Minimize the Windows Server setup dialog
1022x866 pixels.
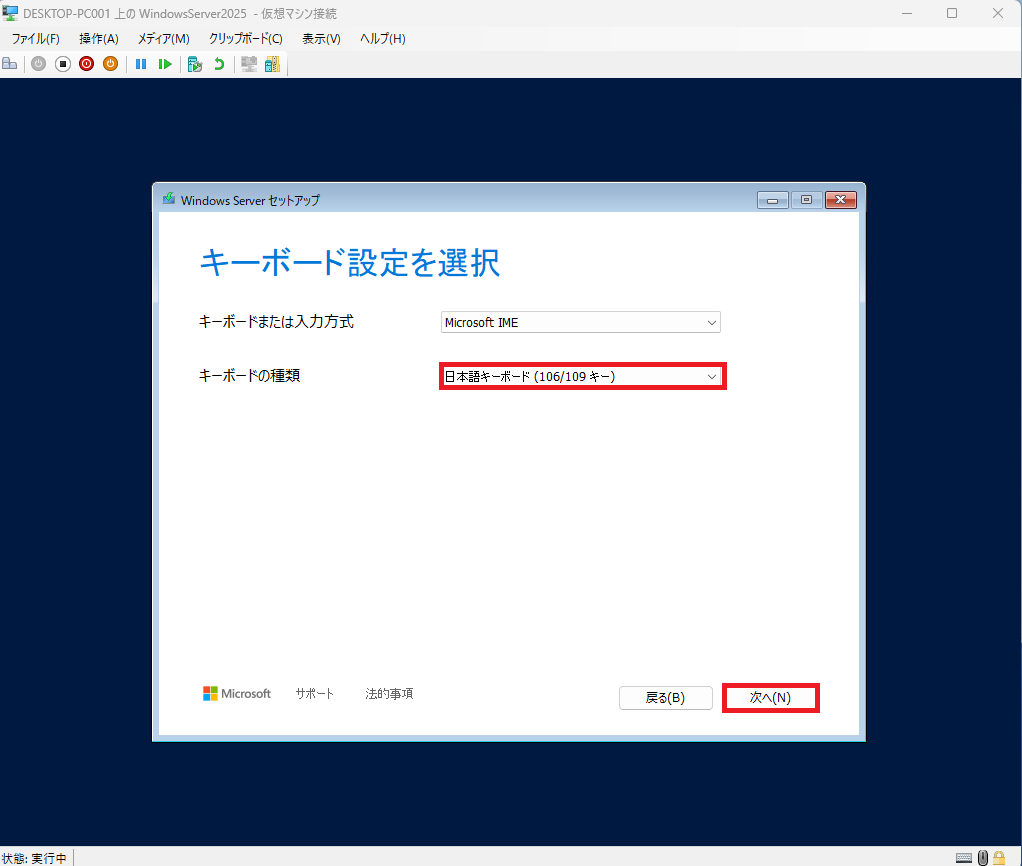pos(772,200)
